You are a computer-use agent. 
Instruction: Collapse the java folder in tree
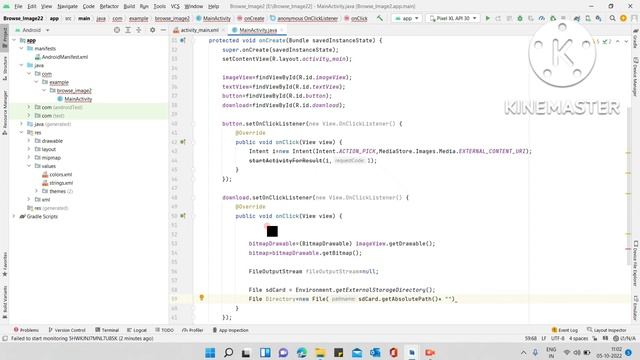pos(22,65)
